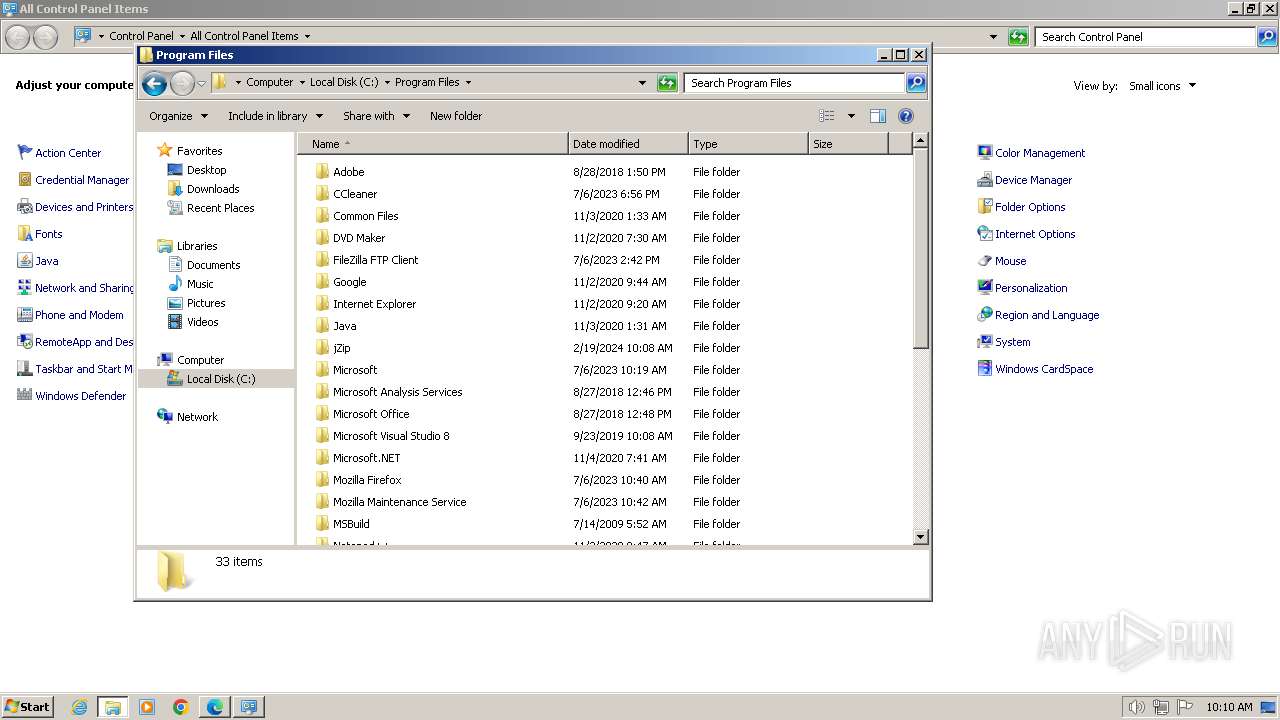
Task: Sort by Date modified column
Action: [x=628, y=144]
